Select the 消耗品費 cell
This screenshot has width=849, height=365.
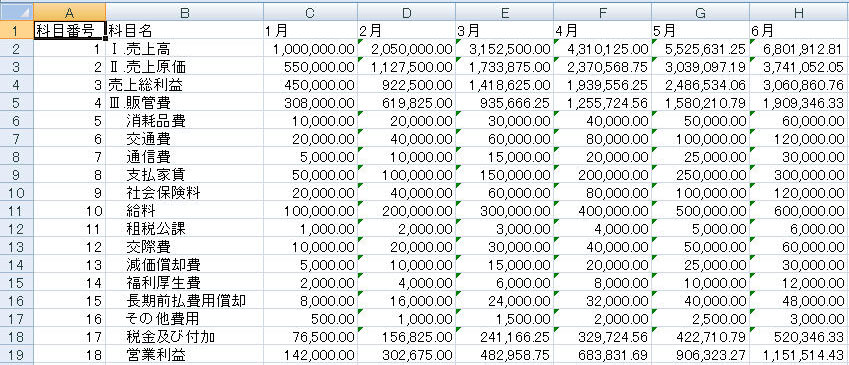185,121
